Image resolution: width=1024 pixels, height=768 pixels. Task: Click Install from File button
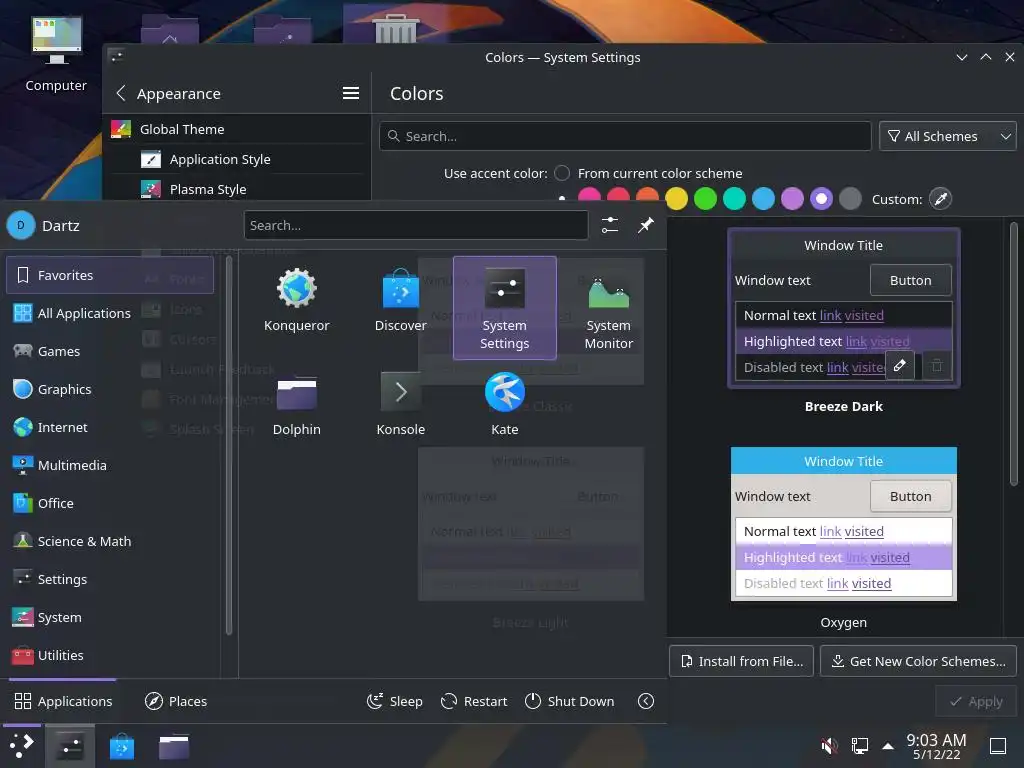741,661
